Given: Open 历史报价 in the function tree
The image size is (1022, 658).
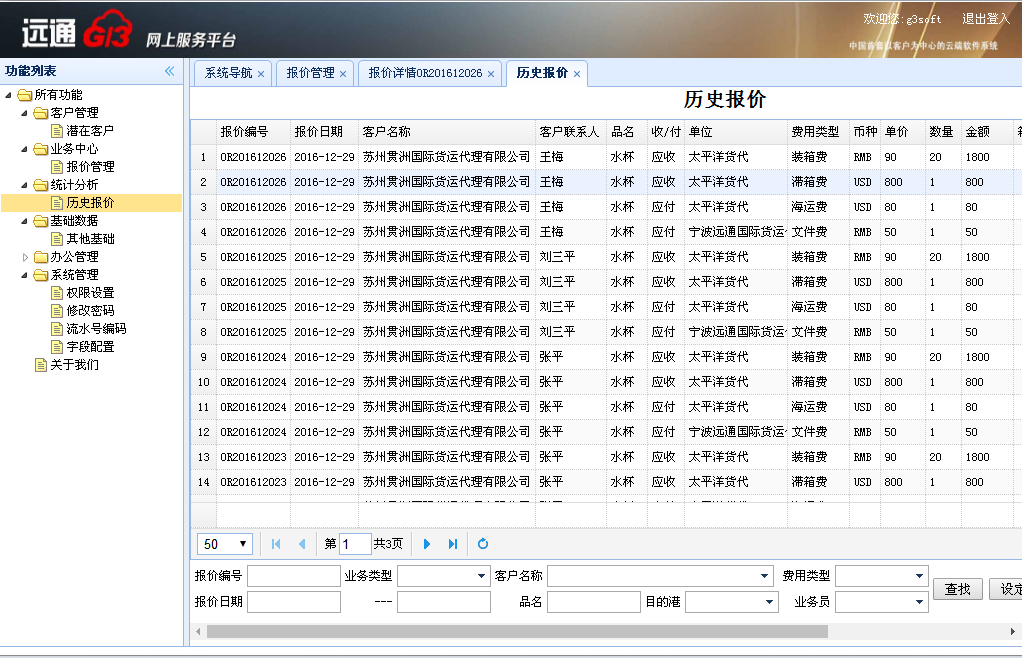Looking at the screenshot, I should [x=90, y=203].
